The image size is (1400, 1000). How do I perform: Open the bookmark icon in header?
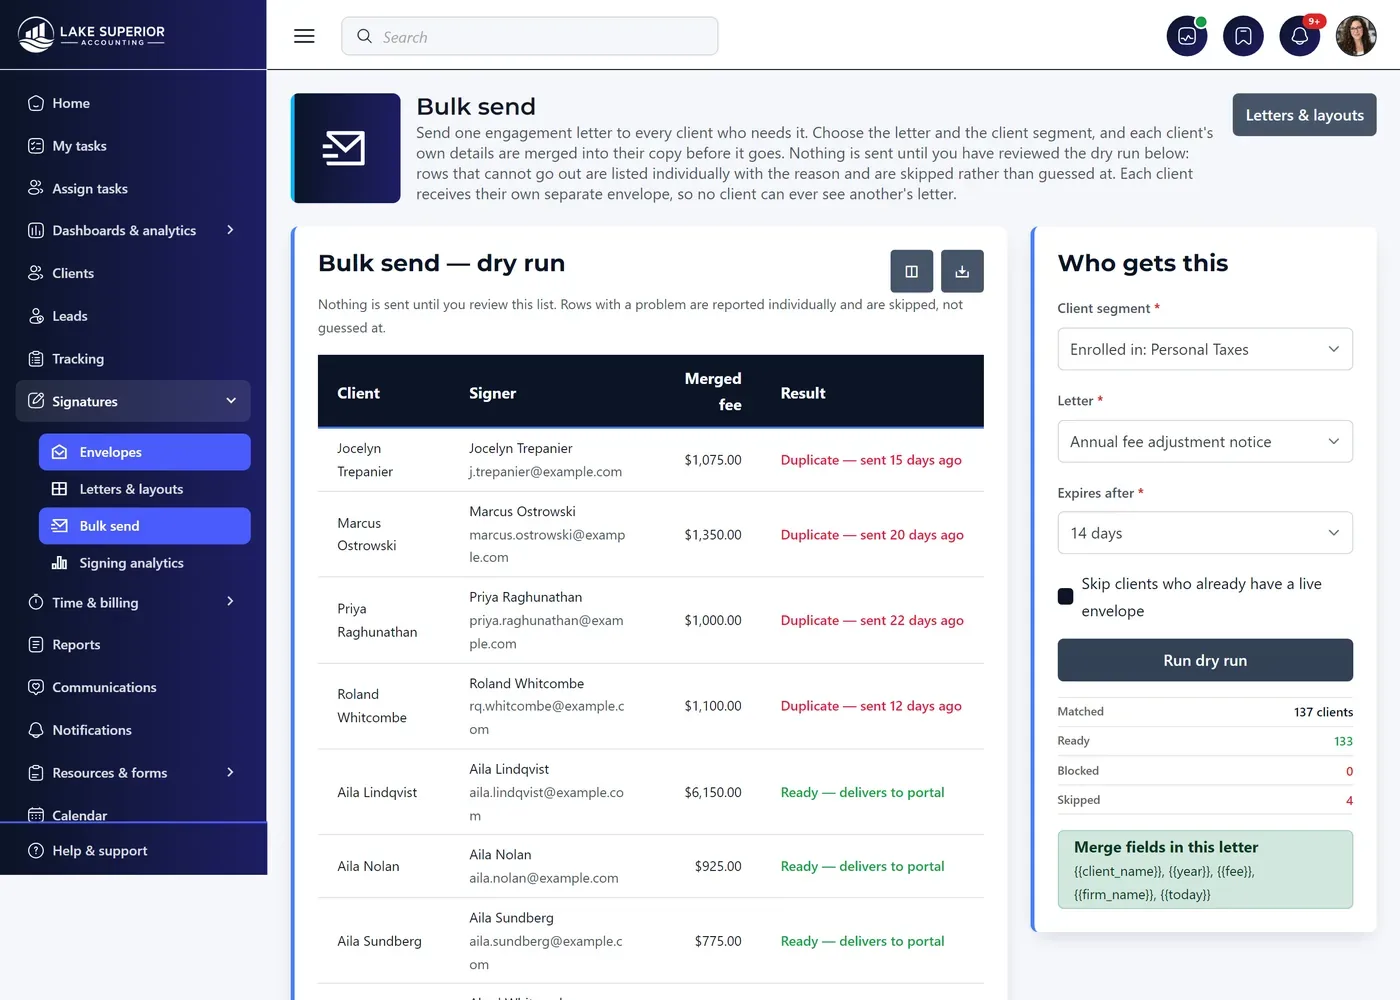pos(1243,36)
